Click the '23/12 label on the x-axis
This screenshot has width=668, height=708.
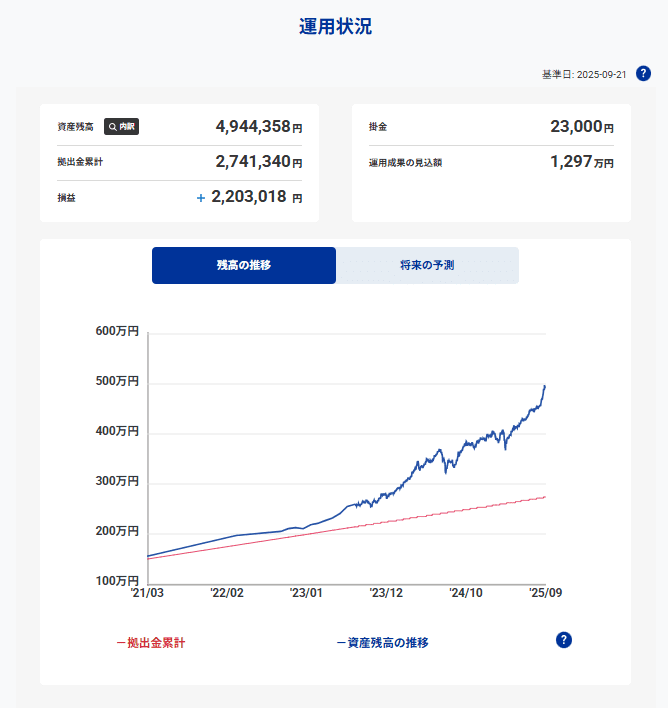click(386, 593)
